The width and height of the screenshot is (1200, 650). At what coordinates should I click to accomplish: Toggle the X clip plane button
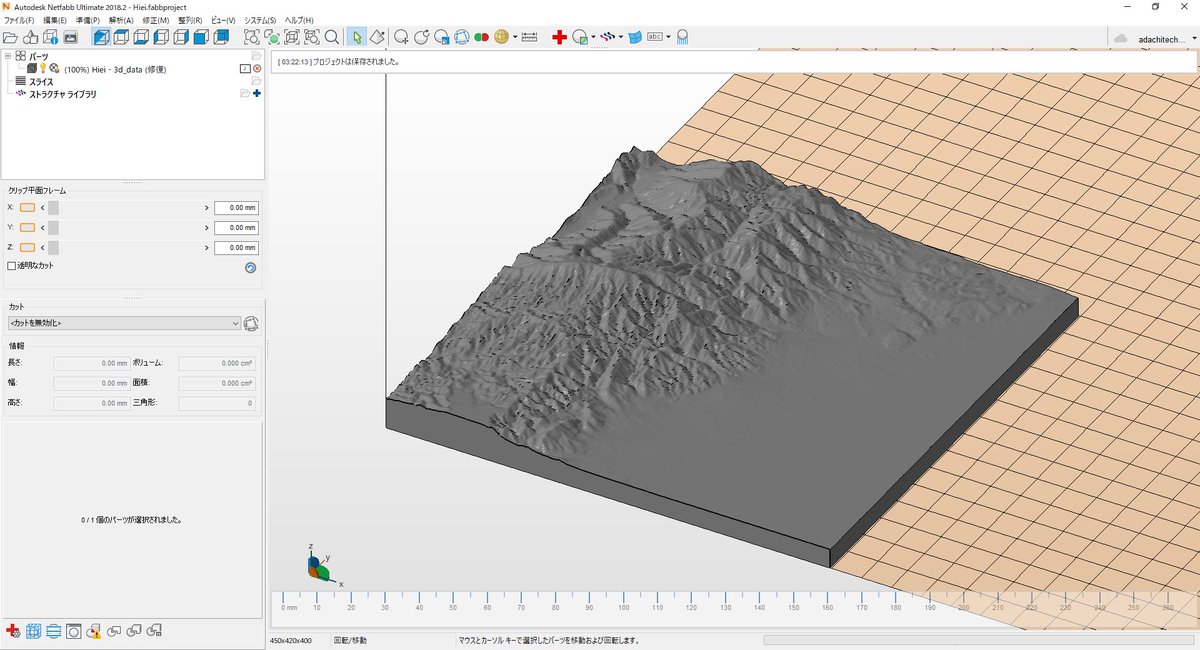click(27, 207)
